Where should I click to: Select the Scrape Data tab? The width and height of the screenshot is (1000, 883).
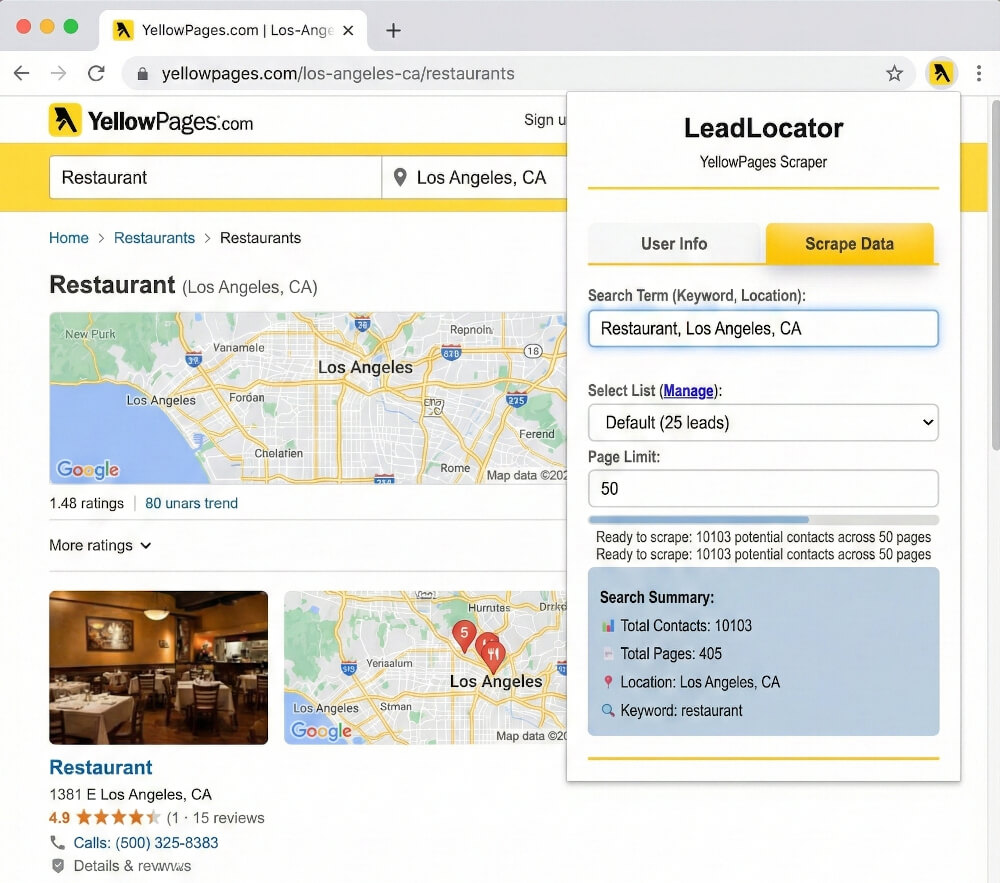(850, 243)
